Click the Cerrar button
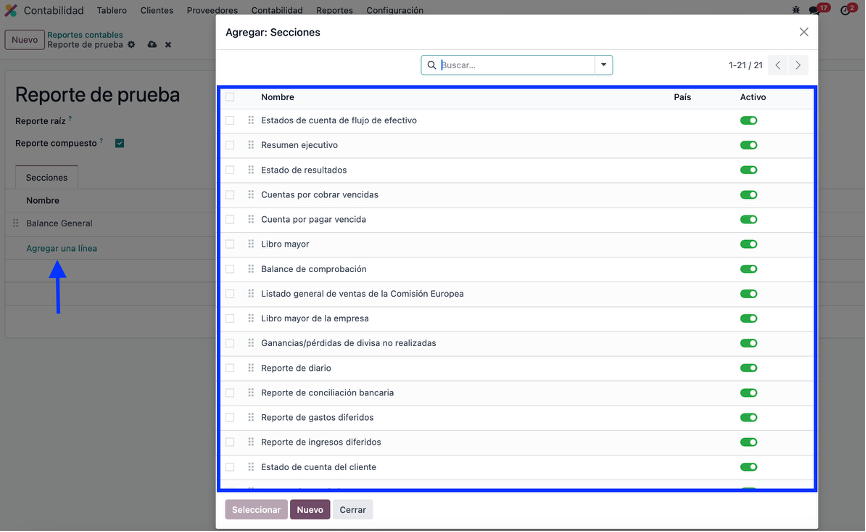 coord(352,510)
